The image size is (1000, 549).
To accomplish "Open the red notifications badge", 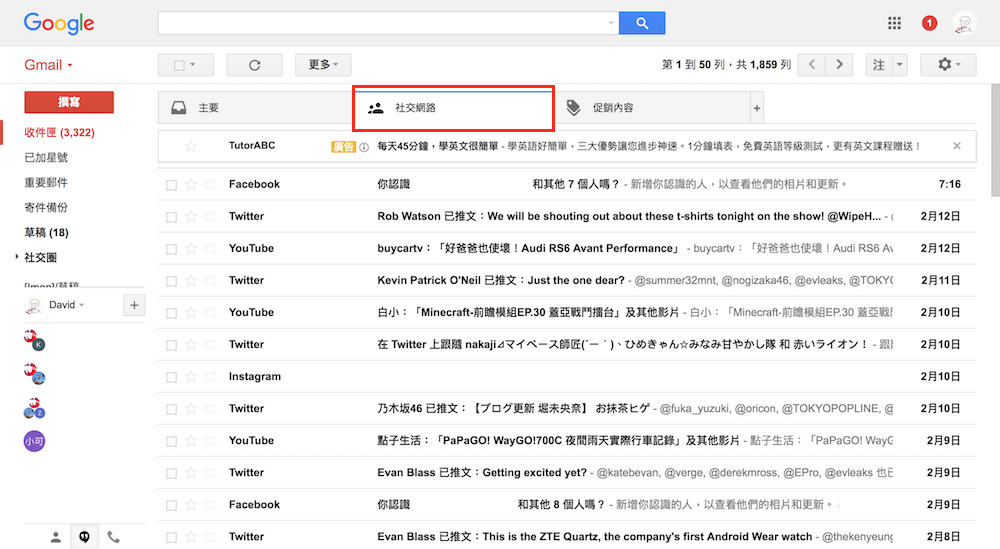I will [929, 23].
